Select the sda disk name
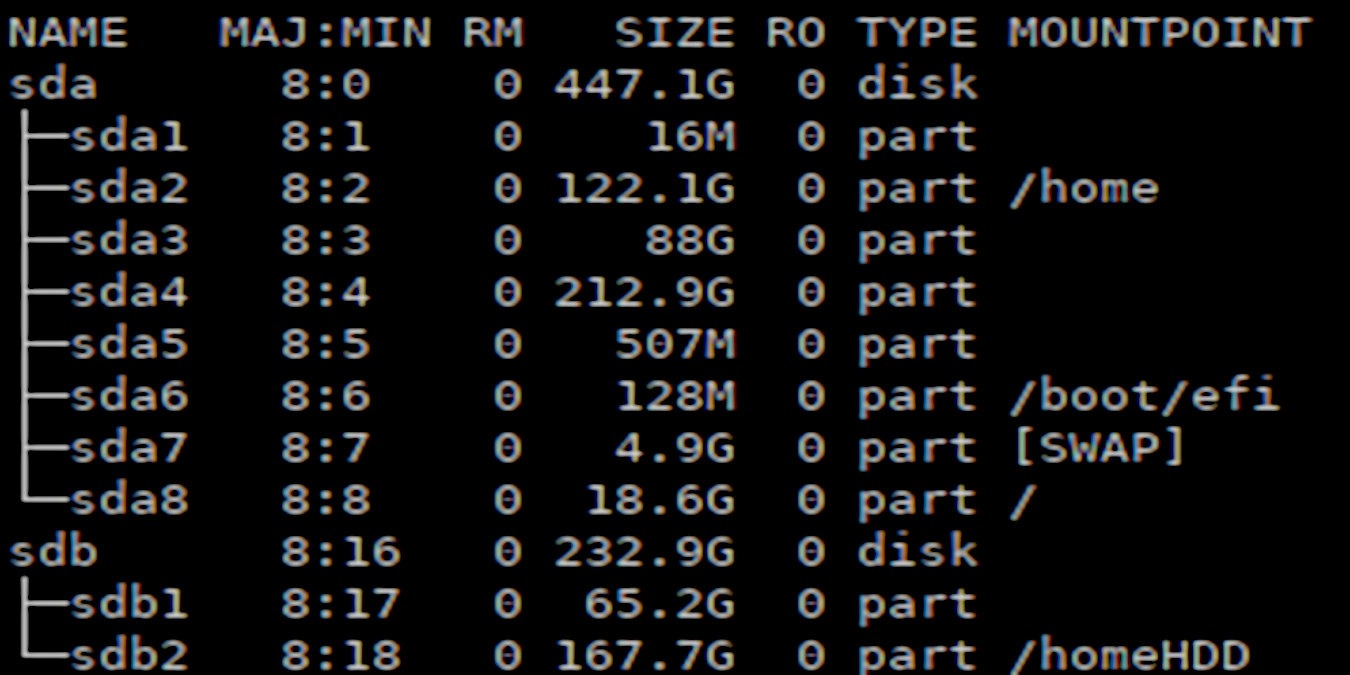This screenshot has height=675, width=1350. [x=53, y=85]
